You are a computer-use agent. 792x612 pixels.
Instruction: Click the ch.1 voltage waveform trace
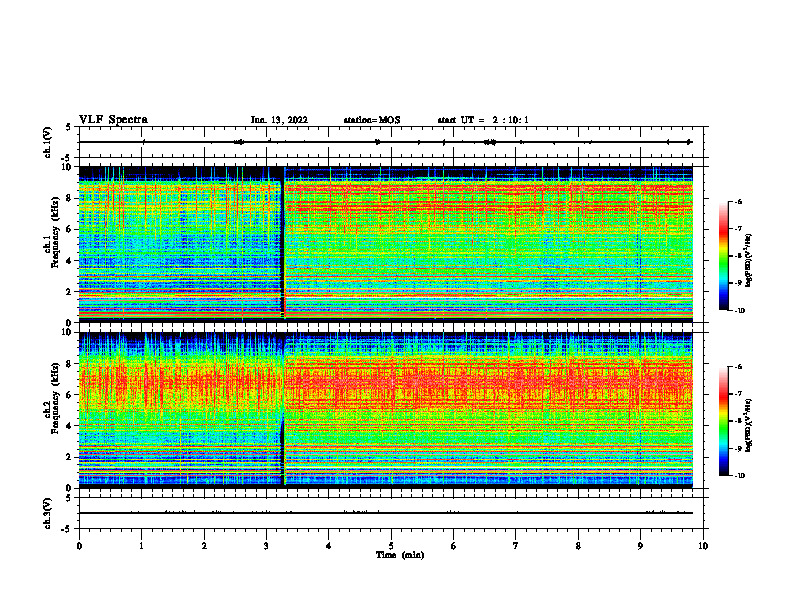[x=386, y=142]
